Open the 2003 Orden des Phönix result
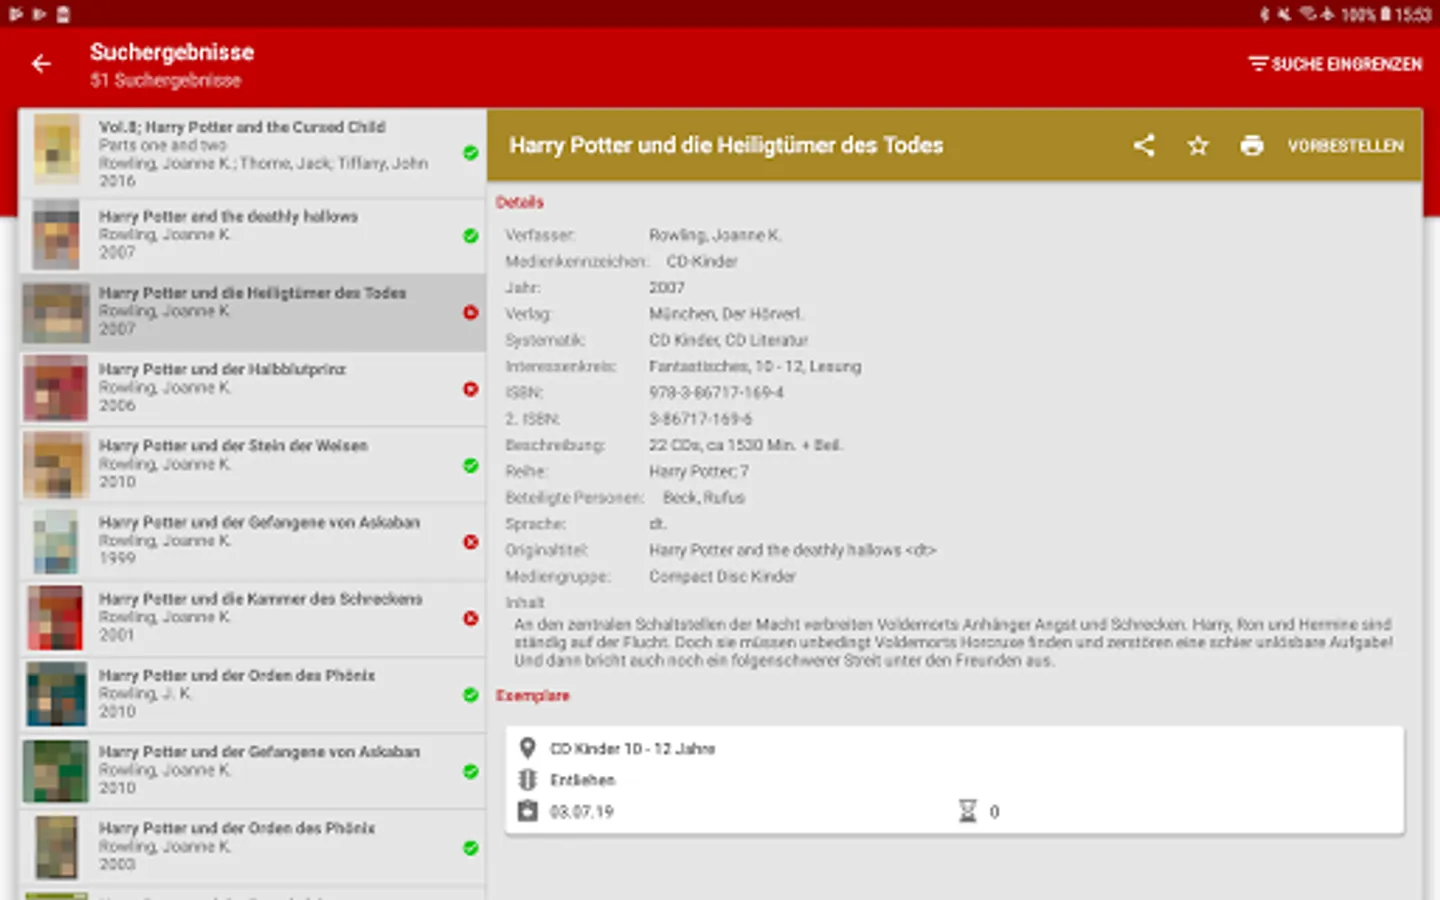Viewport: 1440px width, 900px height. coord(252,847)
